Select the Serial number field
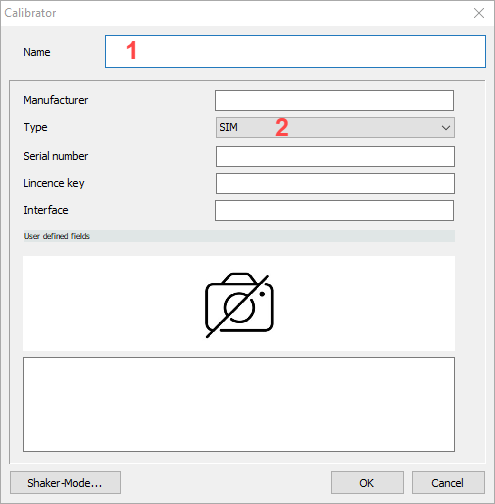 coord(335,156)
